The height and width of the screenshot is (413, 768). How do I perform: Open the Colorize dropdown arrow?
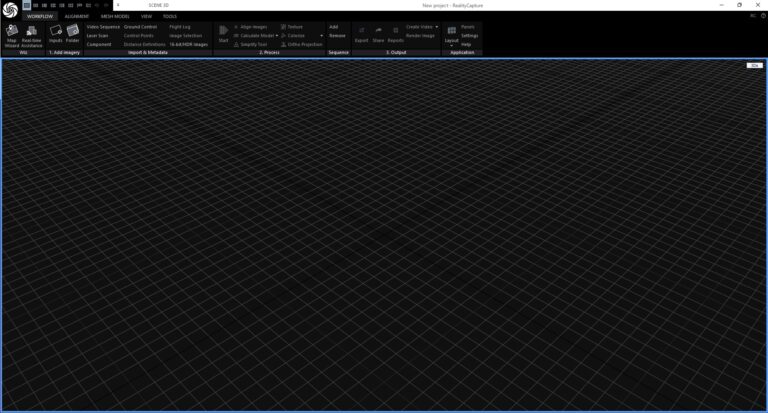321,36
